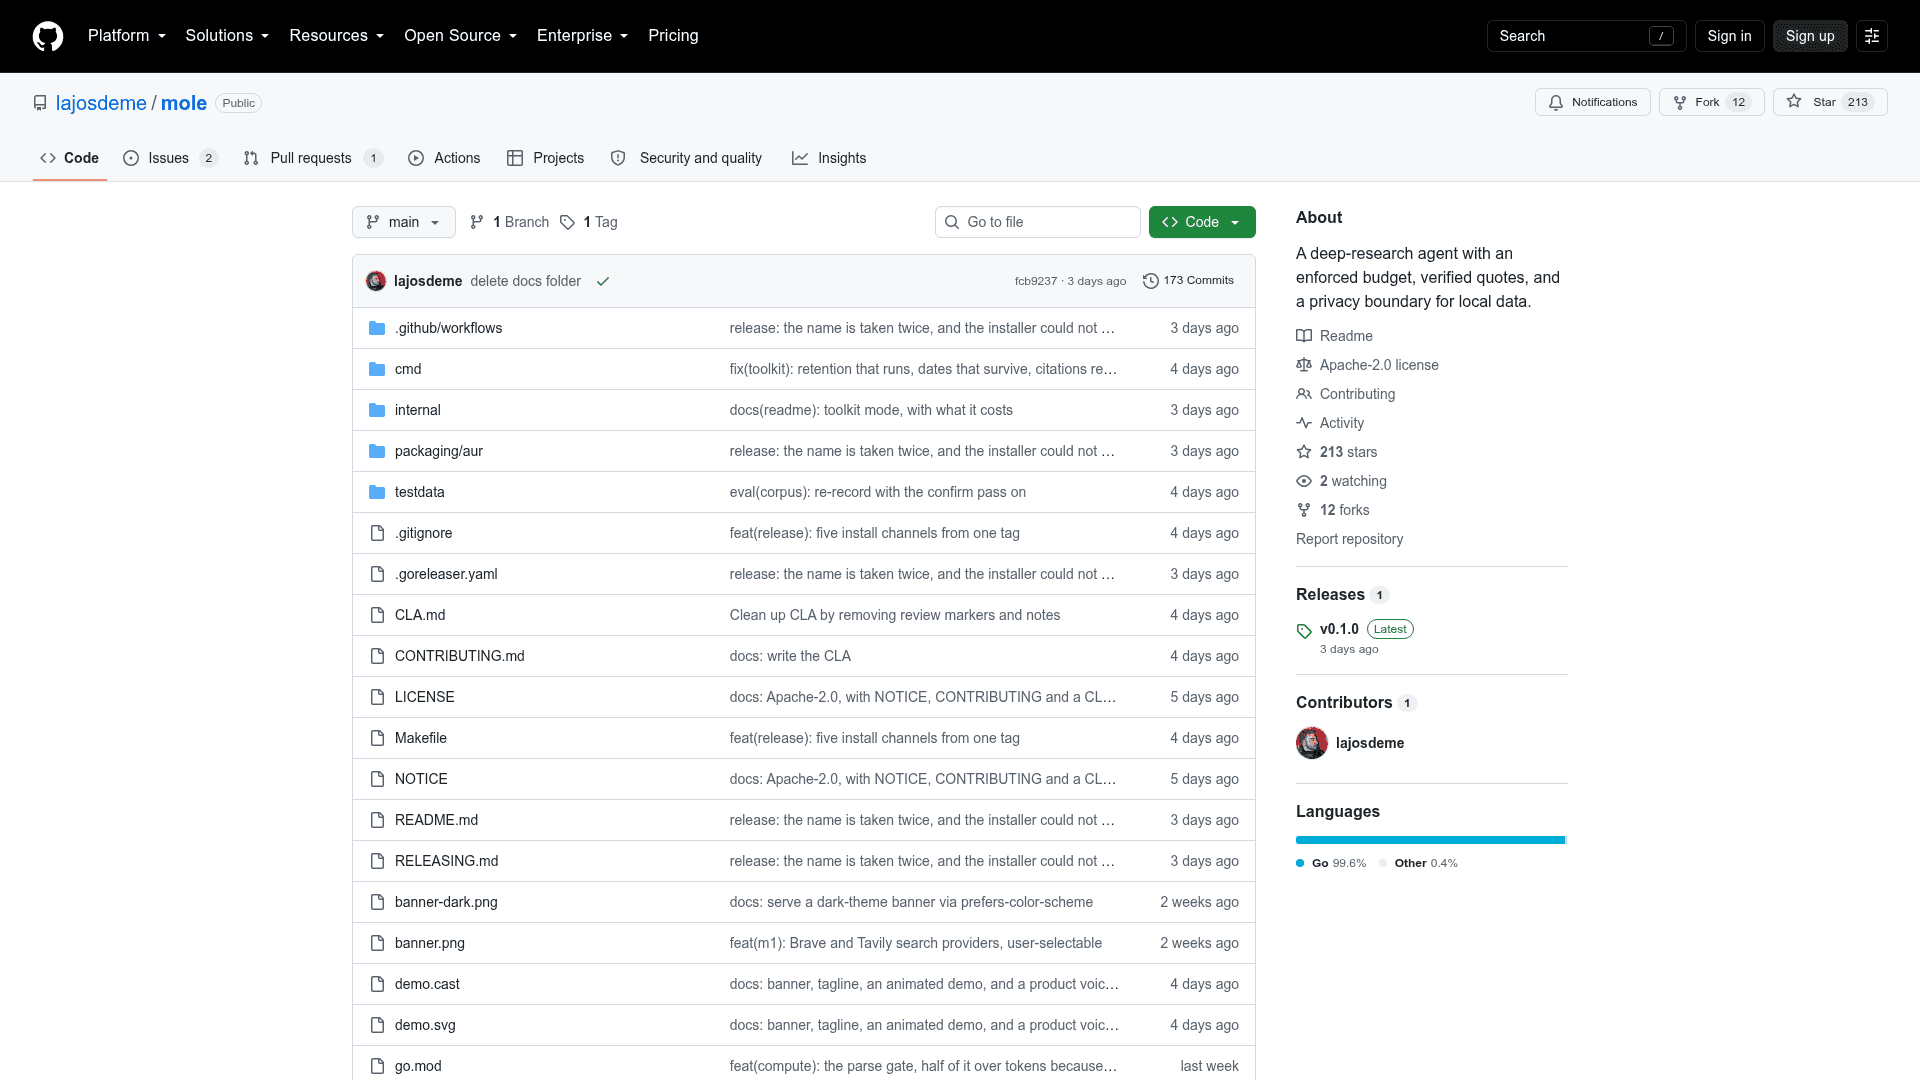Click the book icon beside Readme

[x=1304, y=336]
